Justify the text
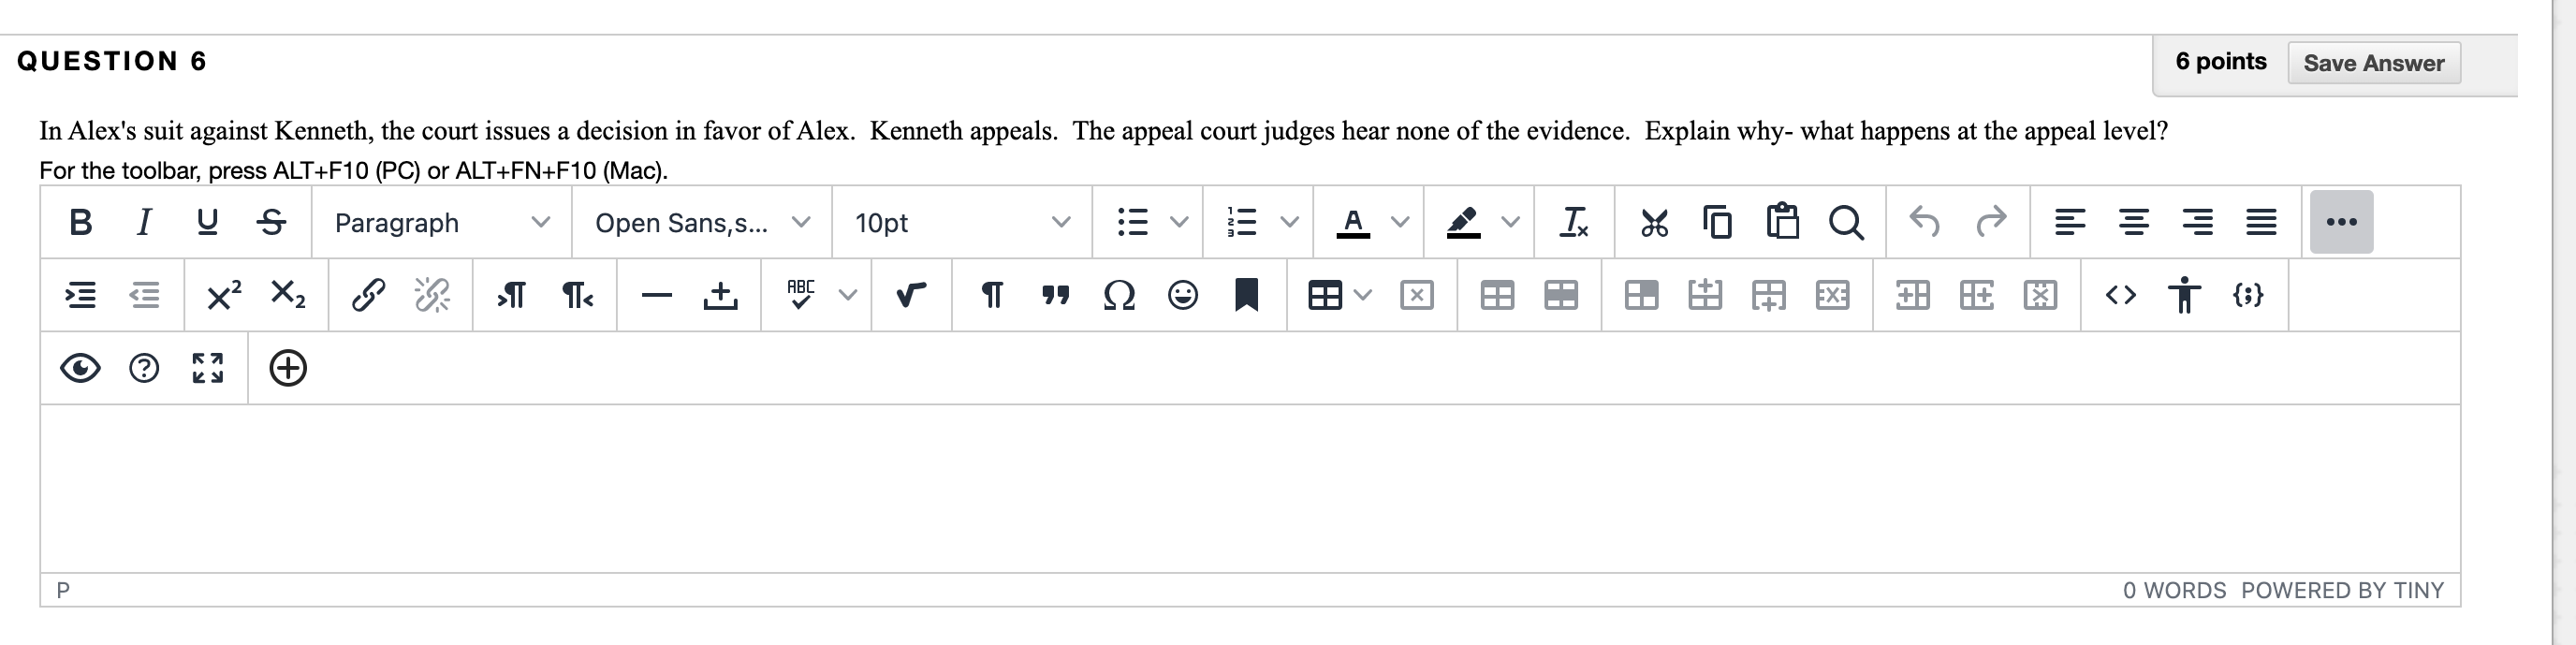The width and height of the screenshot is (2576, 645). point(2262,222)
